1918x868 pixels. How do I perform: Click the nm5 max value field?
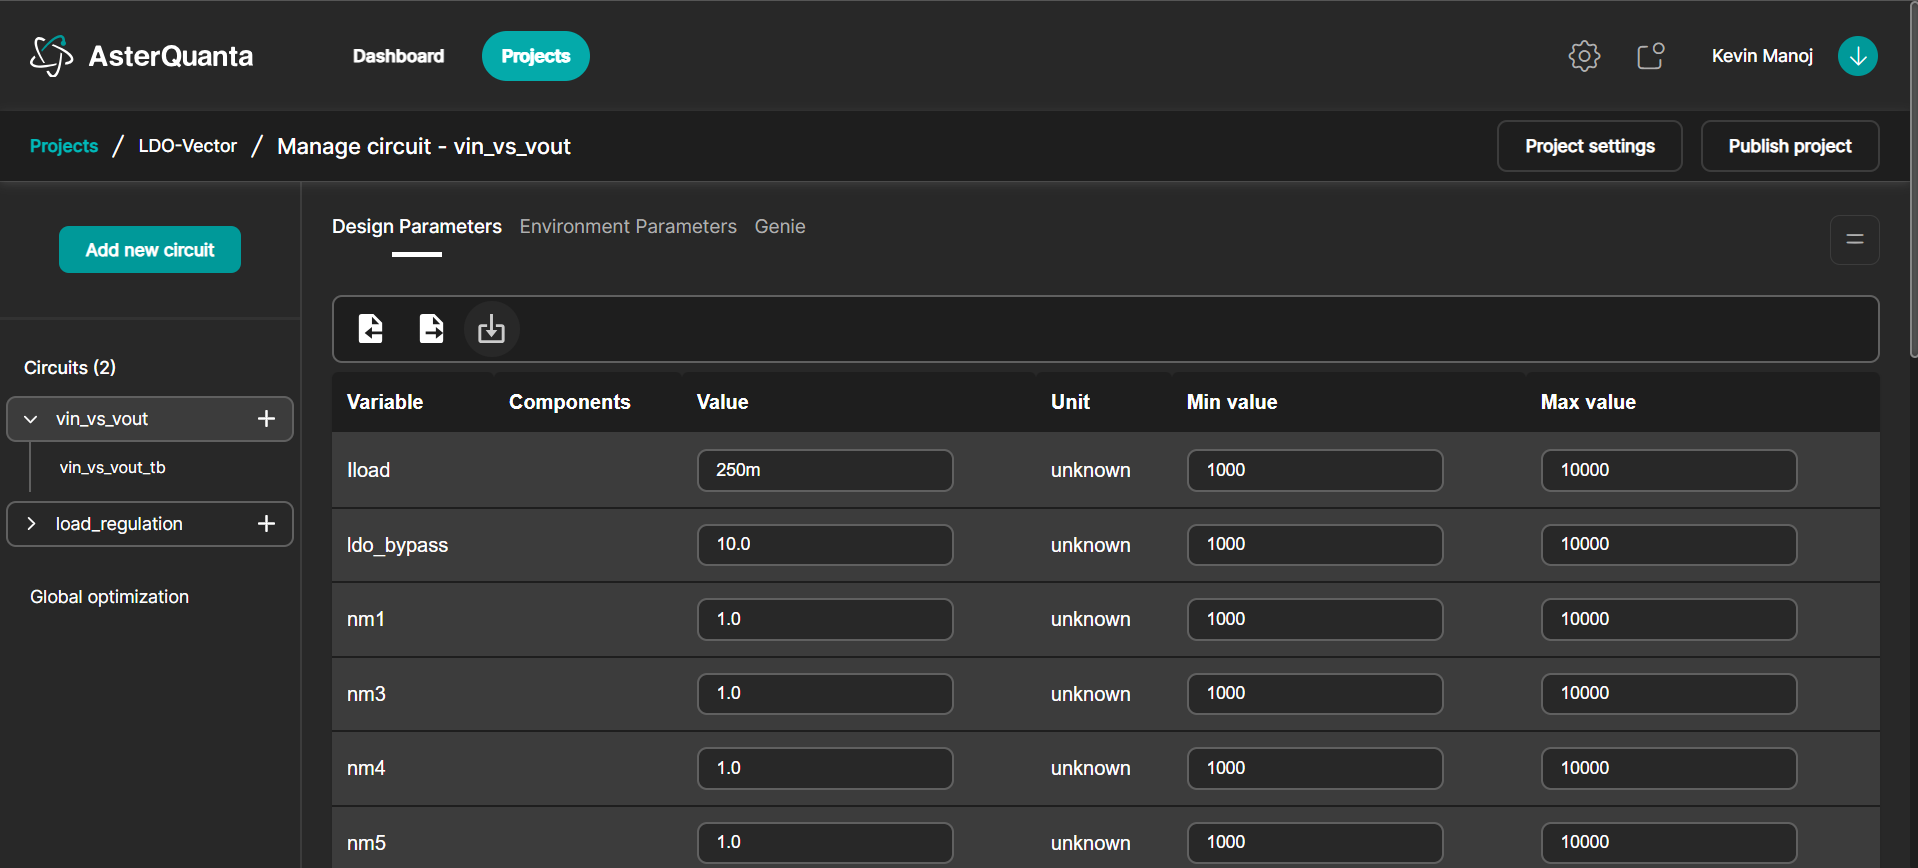click(1669, 842)
